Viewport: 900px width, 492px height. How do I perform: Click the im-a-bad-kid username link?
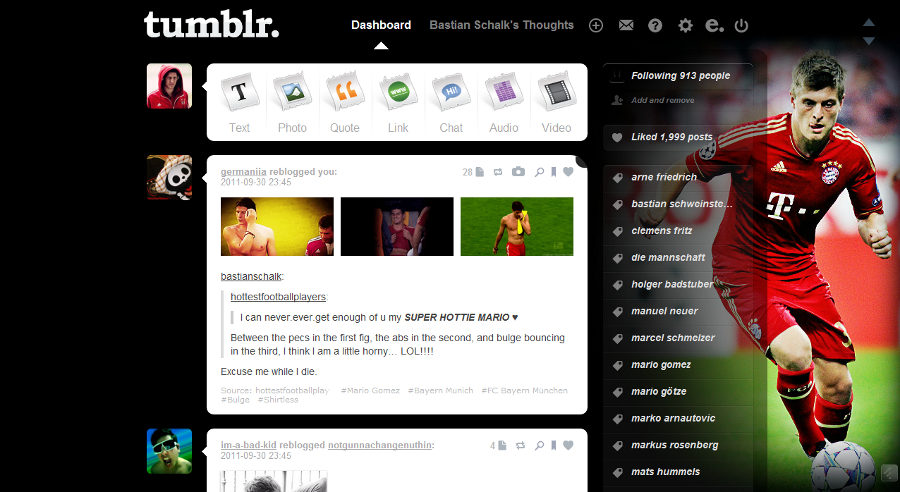point(248,445)
